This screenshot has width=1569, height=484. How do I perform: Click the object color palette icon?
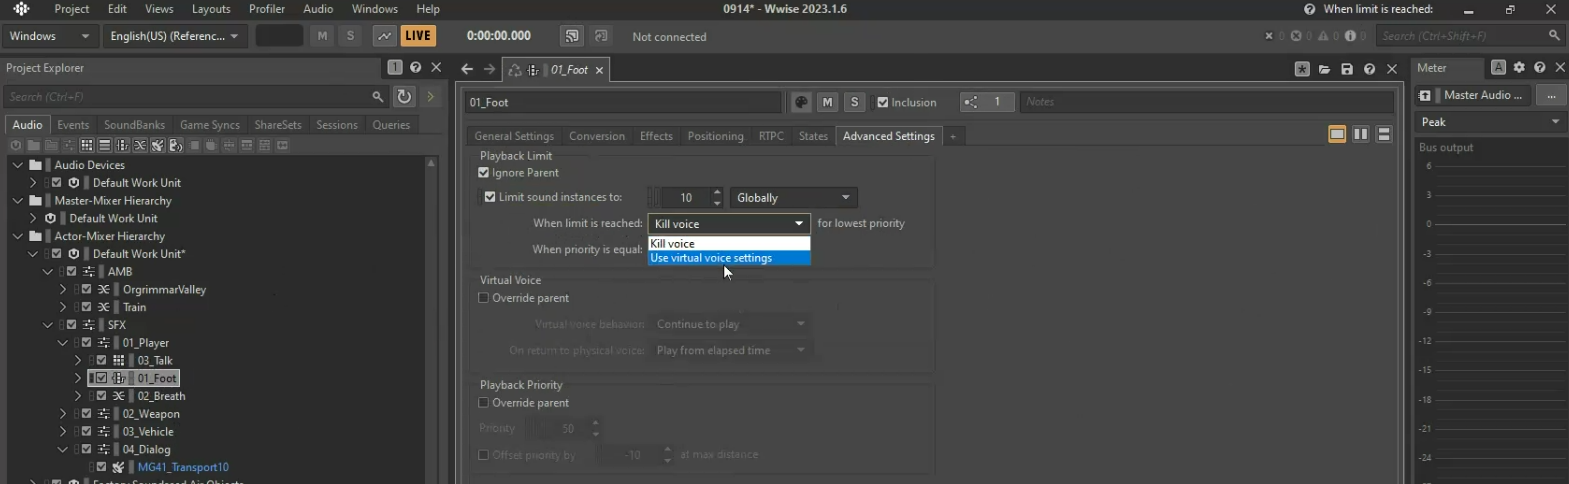801,102
